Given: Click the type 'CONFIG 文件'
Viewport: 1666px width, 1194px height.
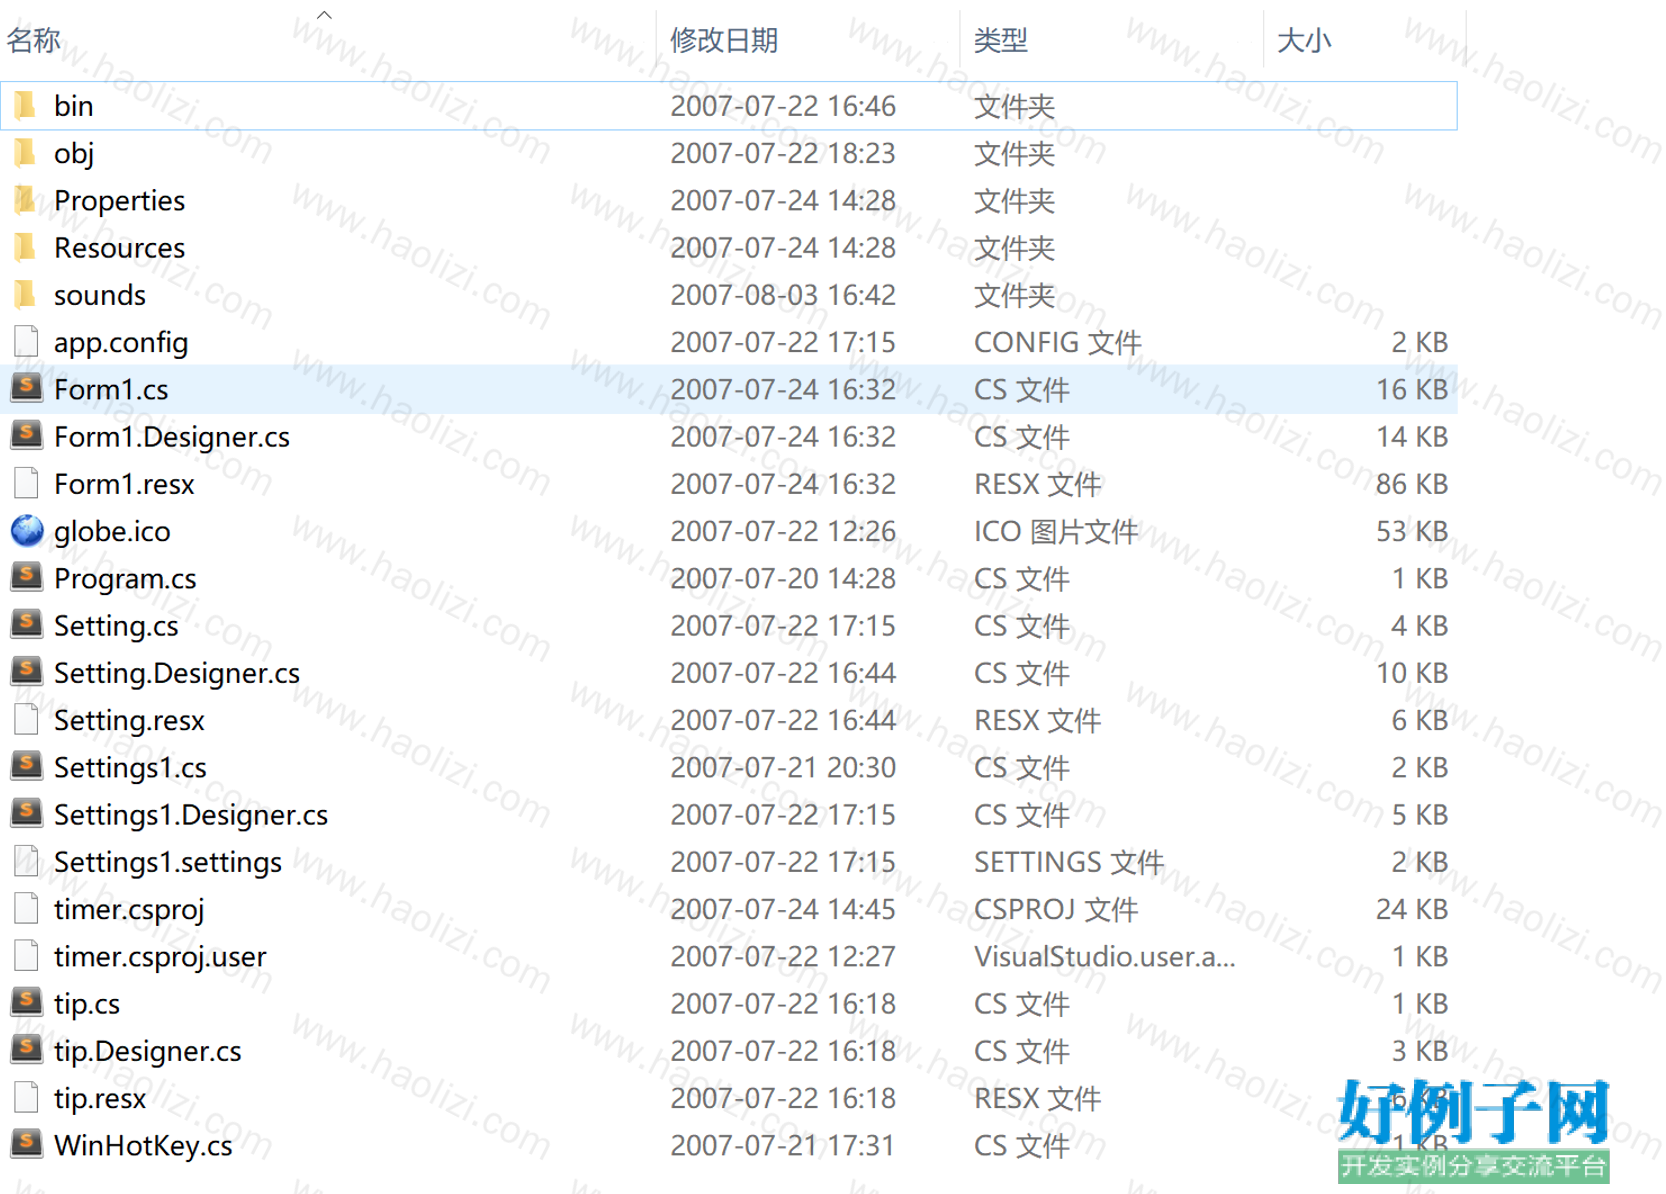Looking at the screenshot, I should point(1058,342).
